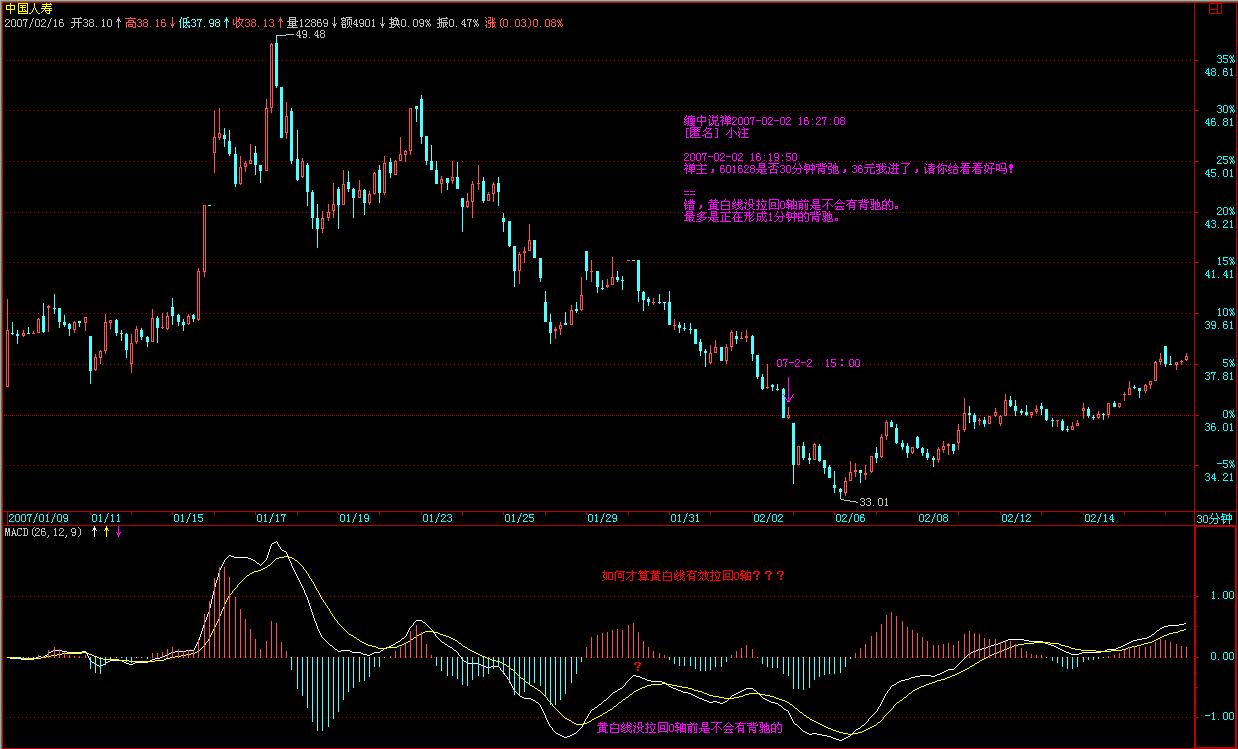Click the 49.48 high price marker
Image resolution: width=1238 pixels, height=749 pixels.
click(310, 34)
